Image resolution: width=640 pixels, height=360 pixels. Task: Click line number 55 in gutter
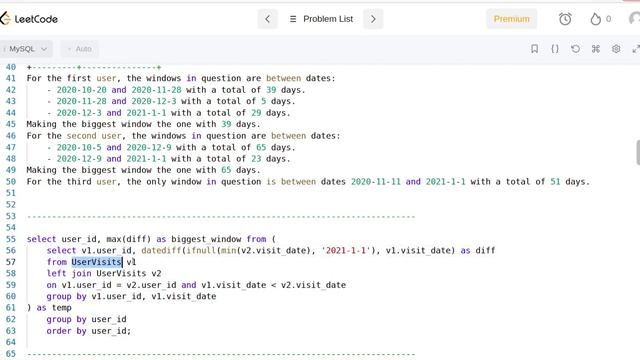(x=11, y=239)
